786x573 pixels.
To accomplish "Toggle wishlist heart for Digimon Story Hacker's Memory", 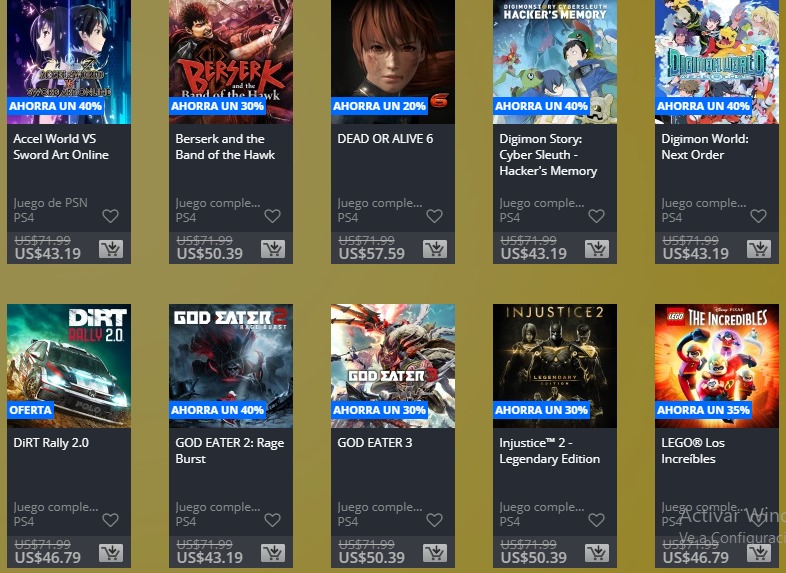I will pos(596,216).
